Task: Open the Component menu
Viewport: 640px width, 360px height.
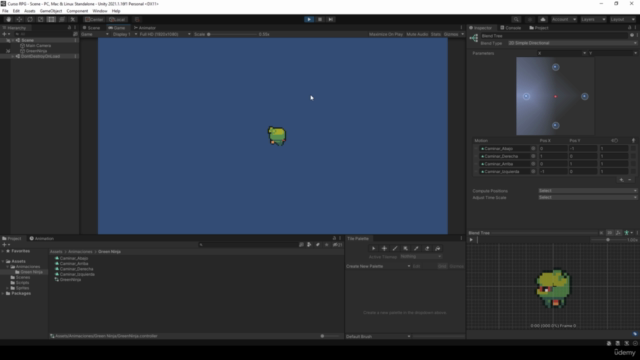Action: click(77, 11)
